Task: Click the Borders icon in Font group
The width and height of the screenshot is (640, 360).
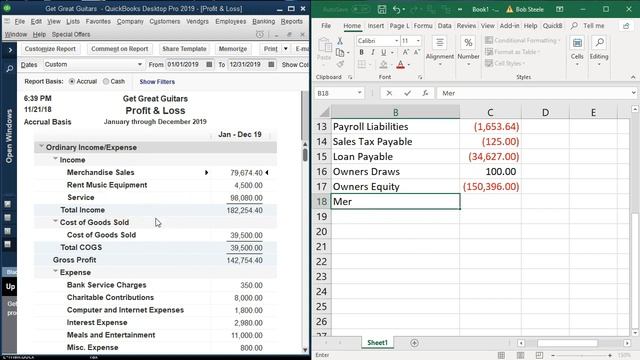Action: [362, 64]
